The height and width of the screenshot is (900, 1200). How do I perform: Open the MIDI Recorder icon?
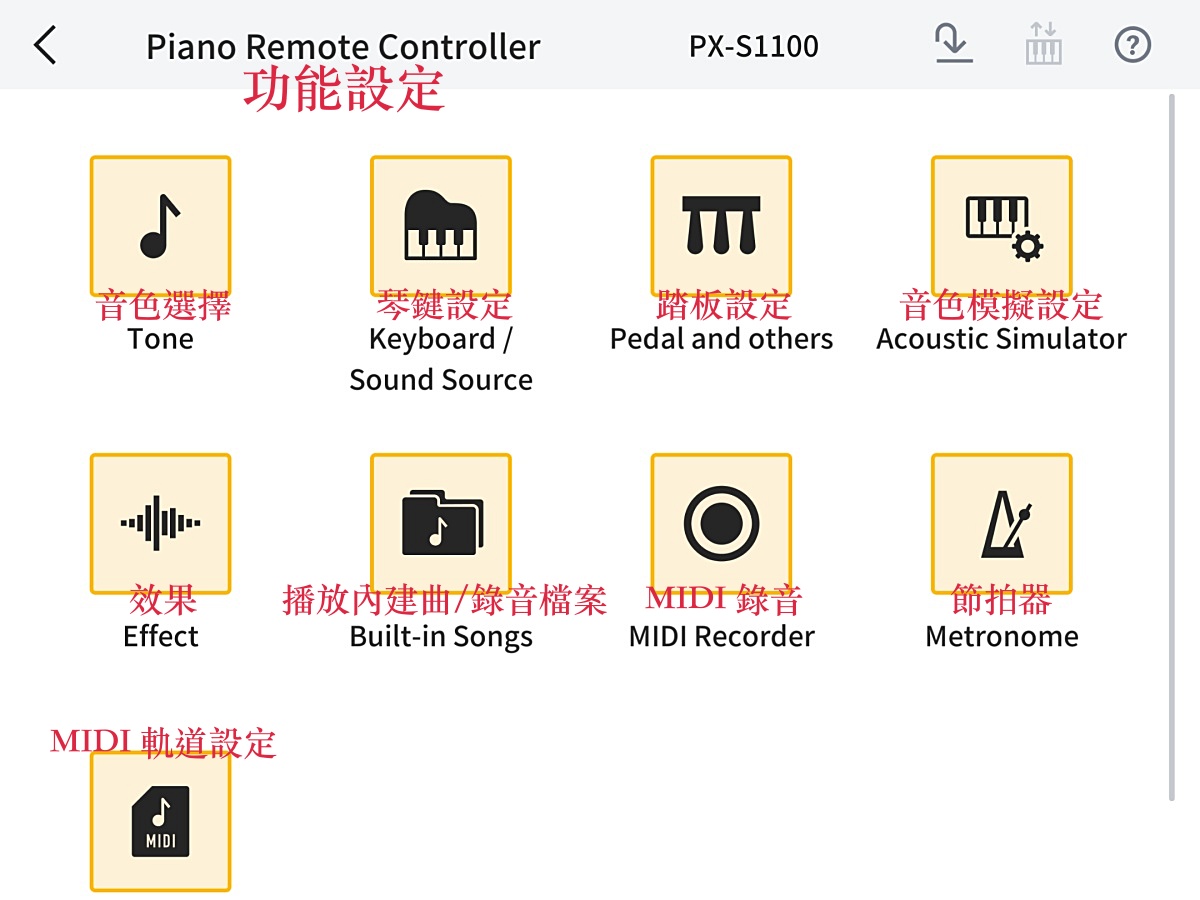coord(721,523)
